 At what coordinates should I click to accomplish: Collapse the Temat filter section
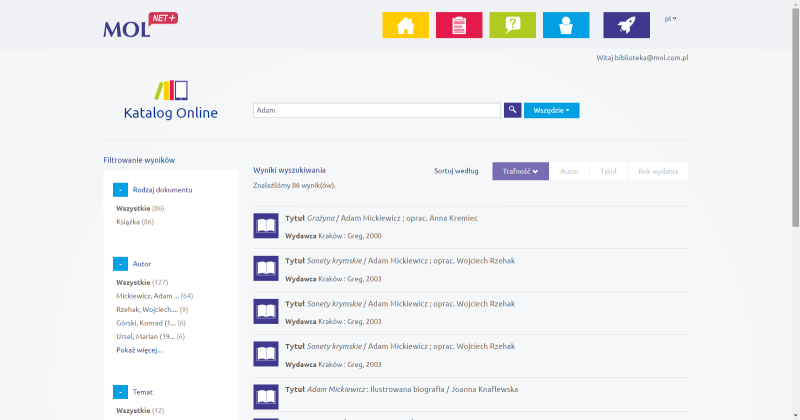coord(120,392)
